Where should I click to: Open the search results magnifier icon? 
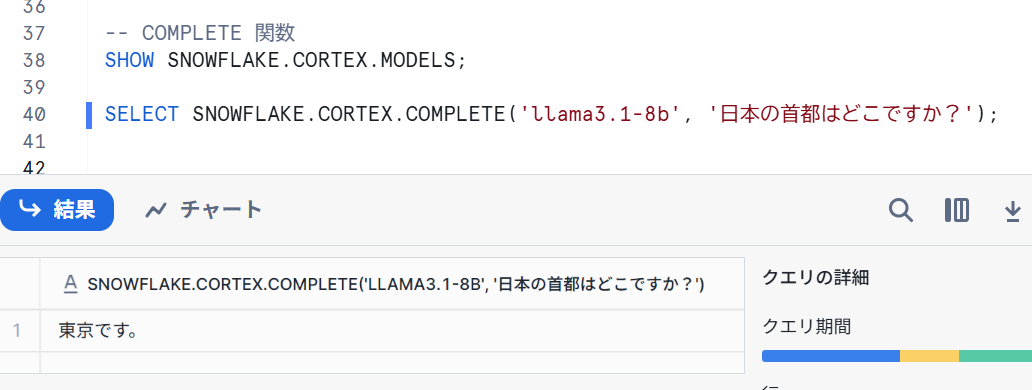[x=900, y=210]
